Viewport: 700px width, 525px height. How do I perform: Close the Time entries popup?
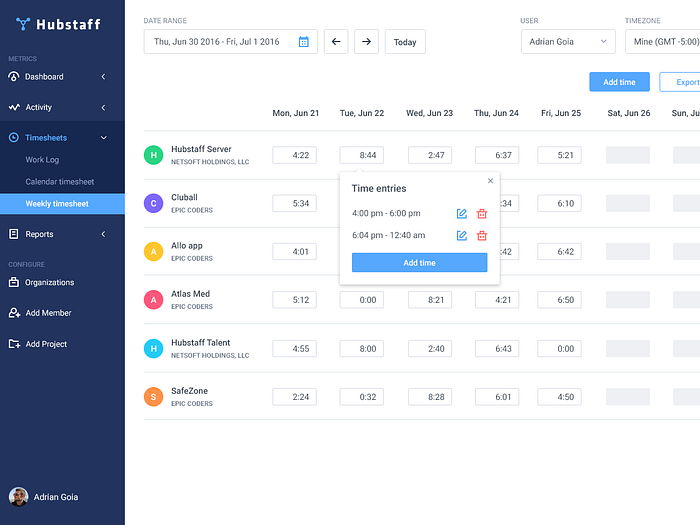coord(490,181)
